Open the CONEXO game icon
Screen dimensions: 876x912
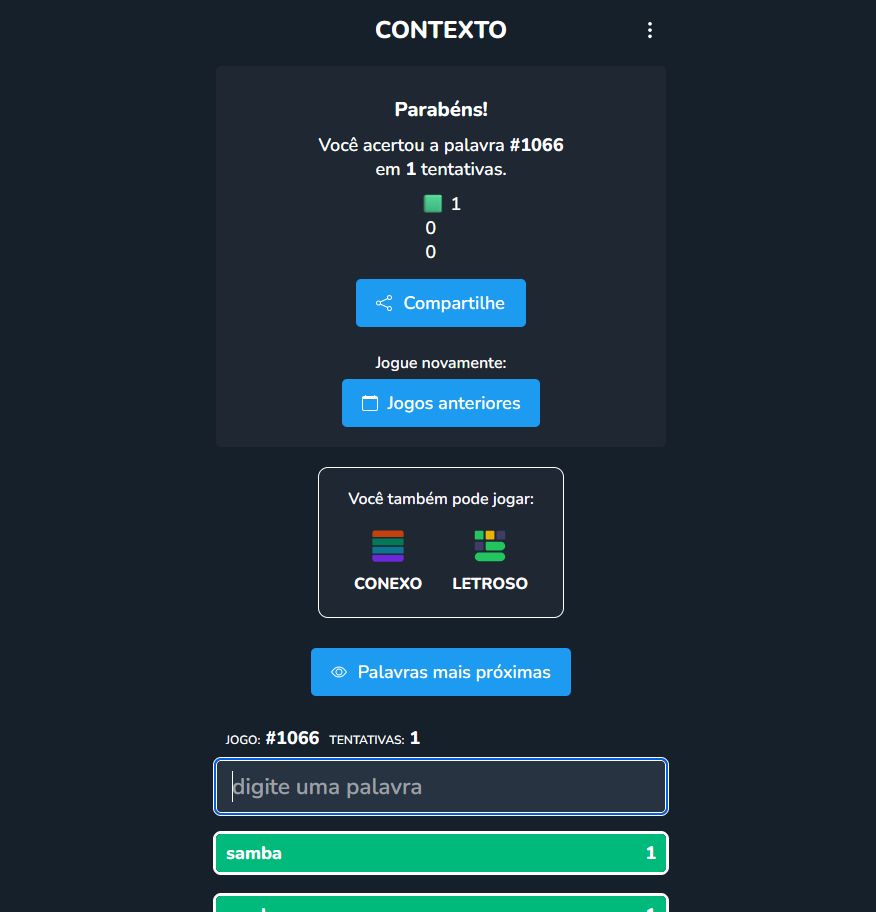point(388,546)
